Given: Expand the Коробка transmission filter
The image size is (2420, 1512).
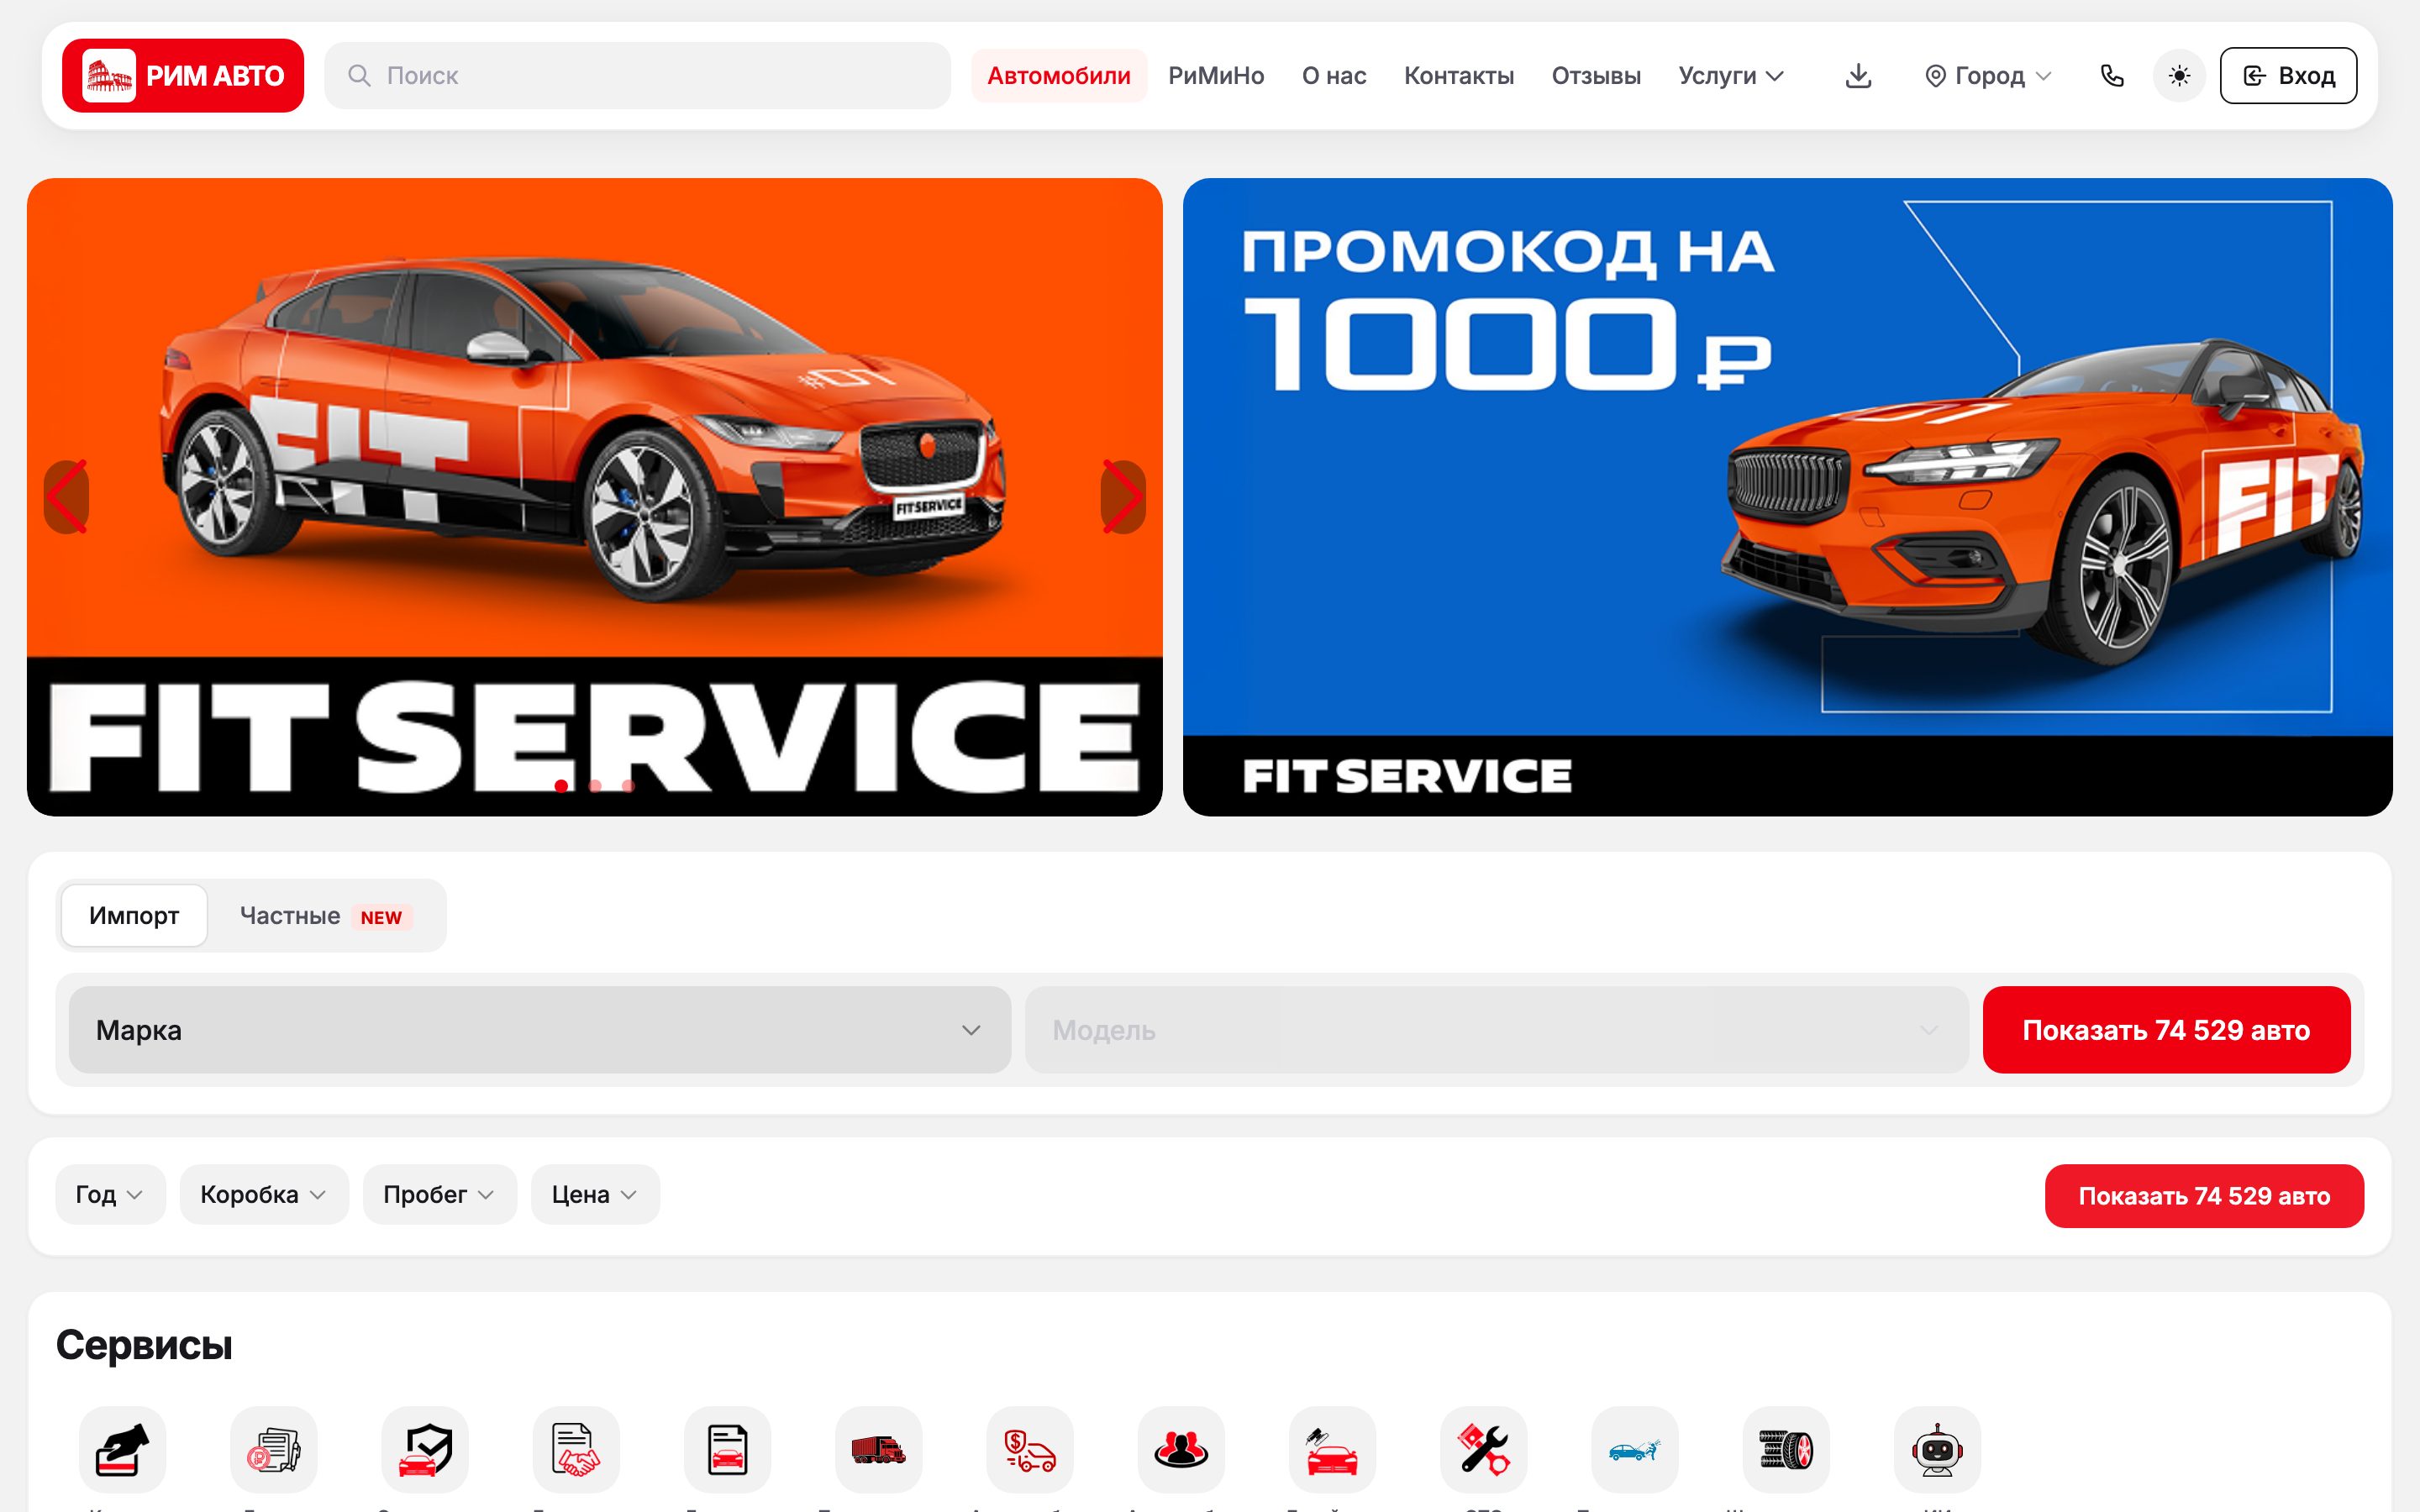Looking at the screenshot, I should click(x=264, y=1195).
